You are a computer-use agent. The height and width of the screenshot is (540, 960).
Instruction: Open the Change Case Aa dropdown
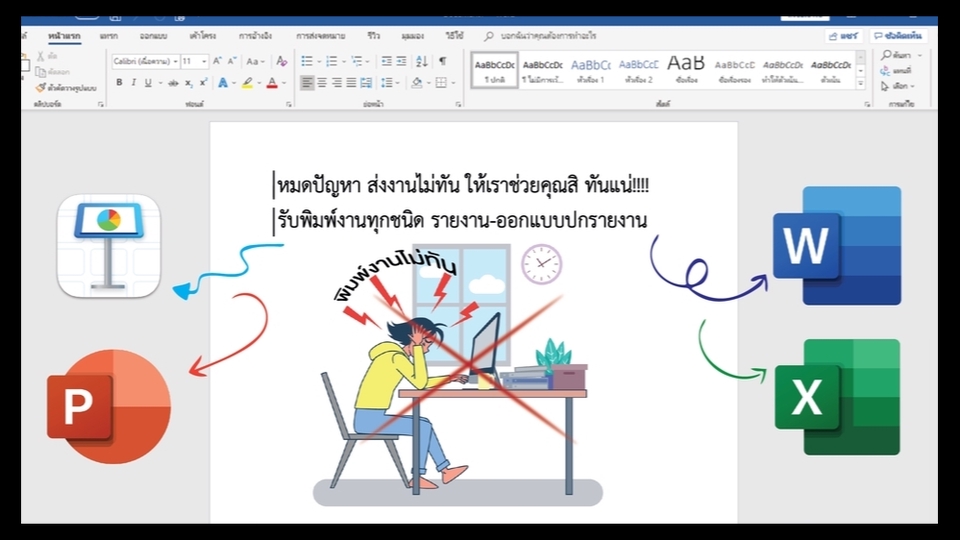pos(255,61)
